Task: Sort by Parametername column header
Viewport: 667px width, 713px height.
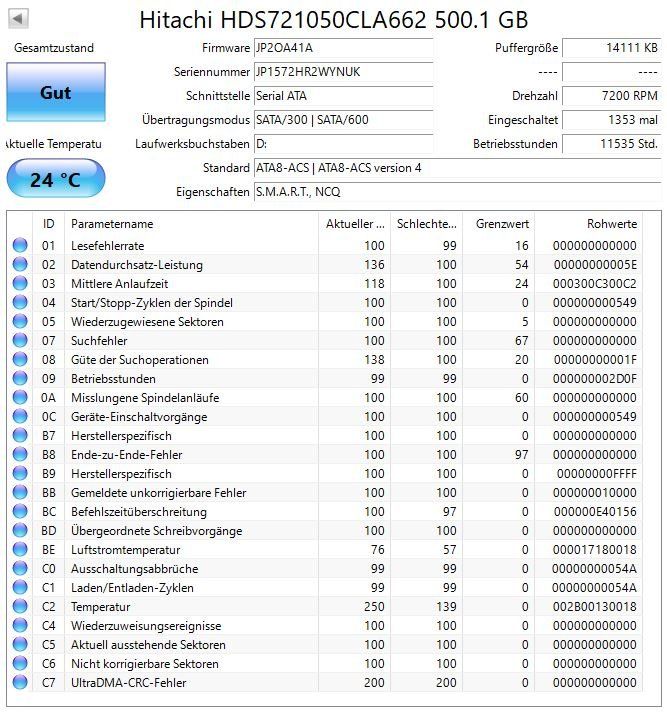Action: (191, 224)
